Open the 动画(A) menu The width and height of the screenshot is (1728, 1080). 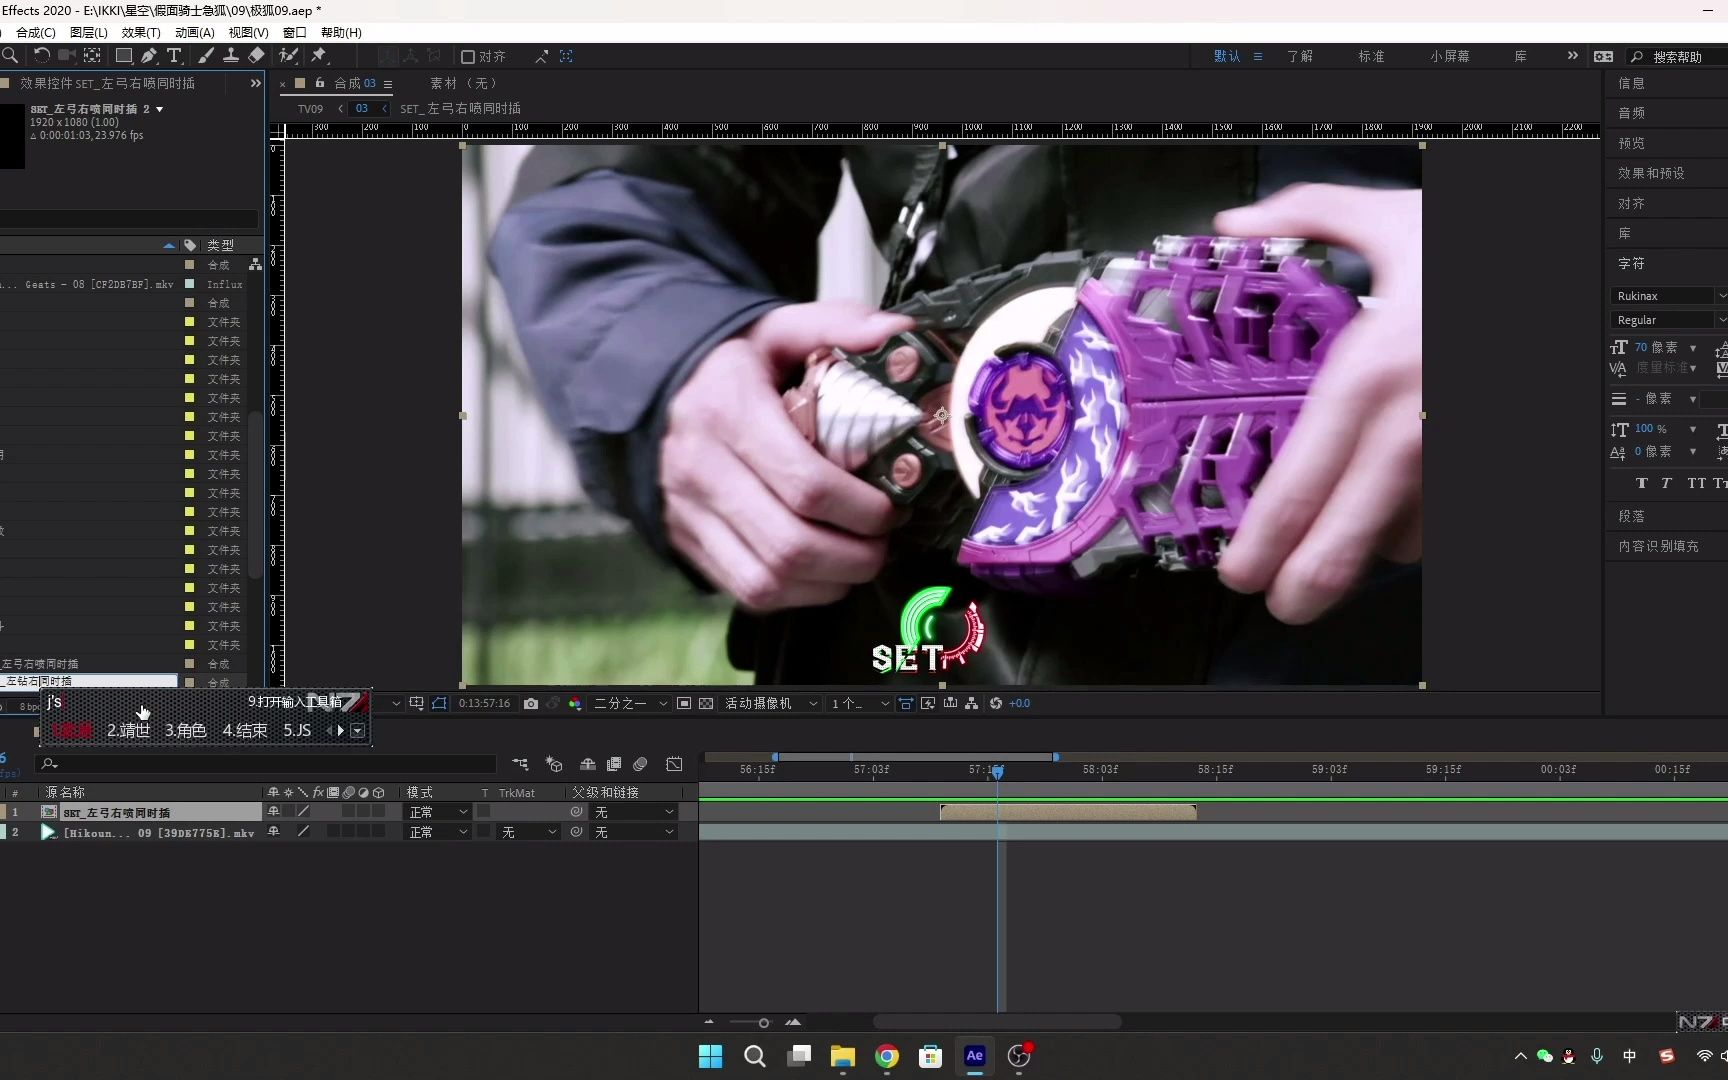[x=195, y=32]
